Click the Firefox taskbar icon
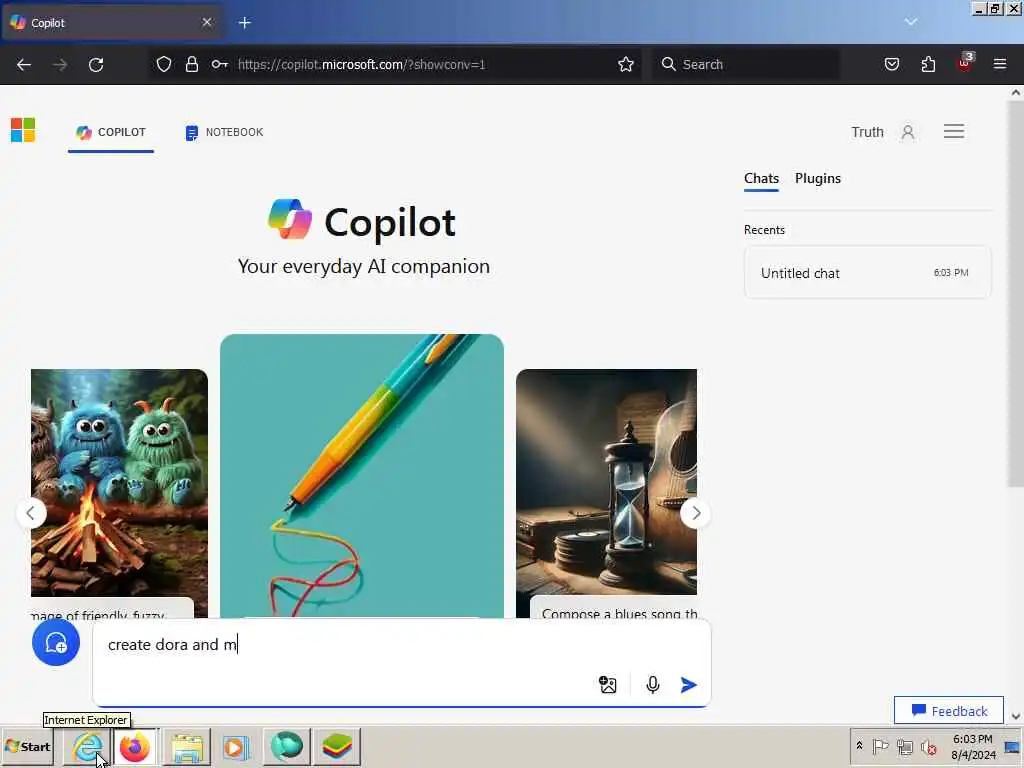The width and height of the screenshot is (1024, 768). click(x=135, y=747)
